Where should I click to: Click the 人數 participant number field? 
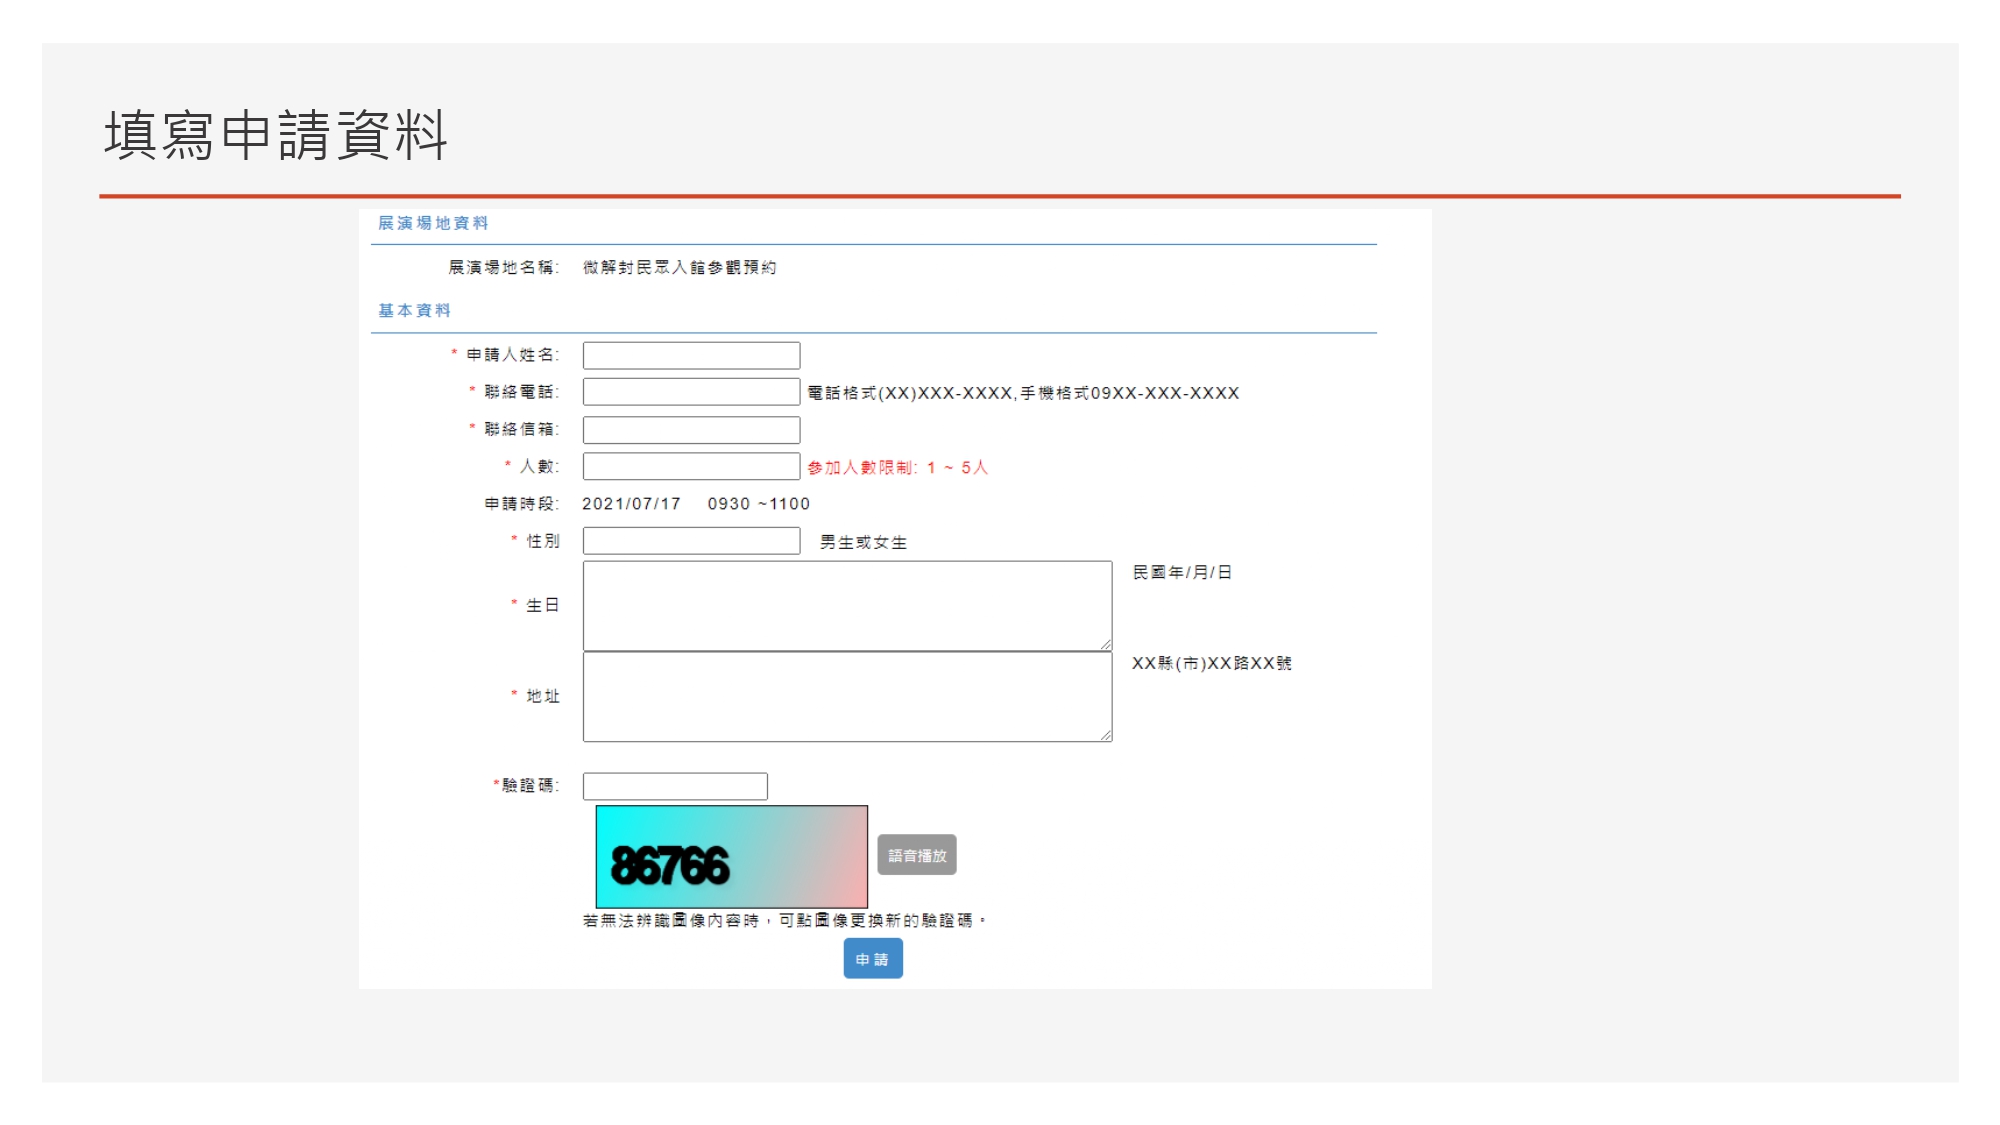click(690, 466)
